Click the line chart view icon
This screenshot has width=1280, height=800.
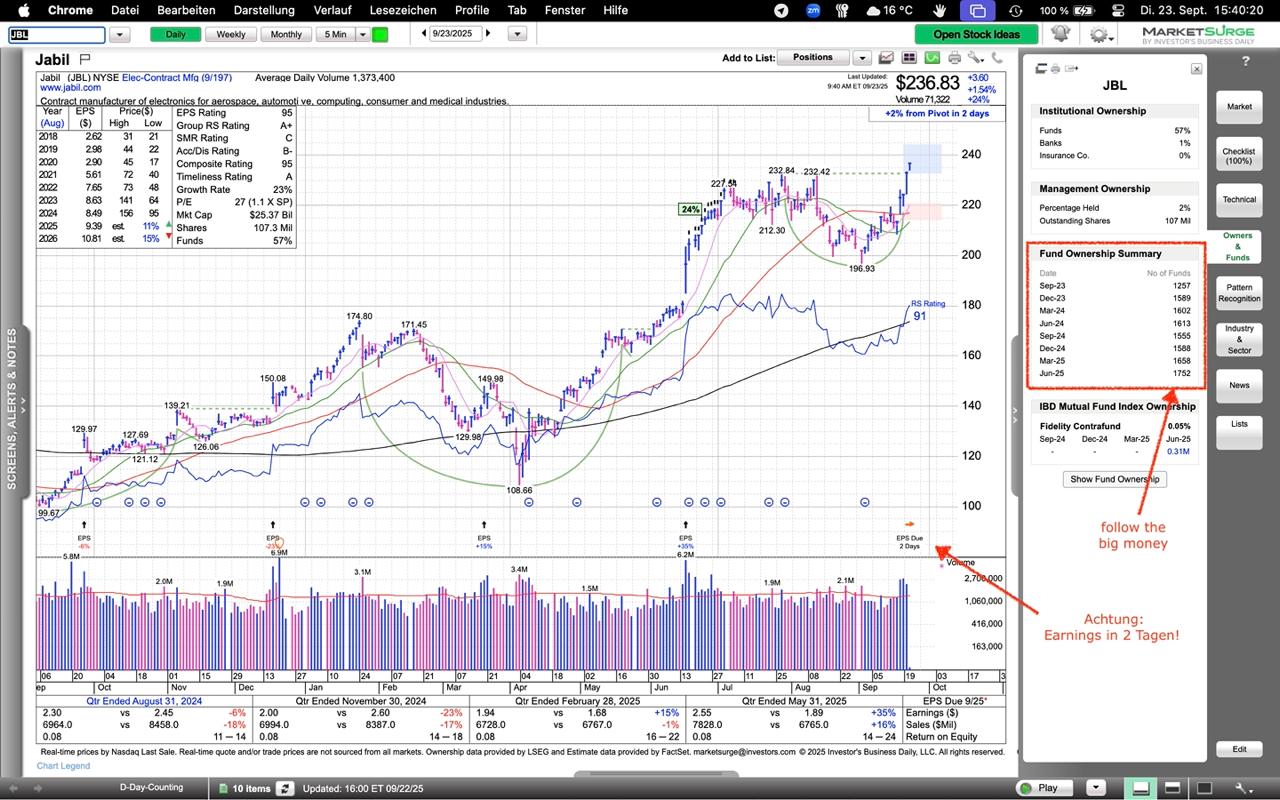[x=886, y=58]
